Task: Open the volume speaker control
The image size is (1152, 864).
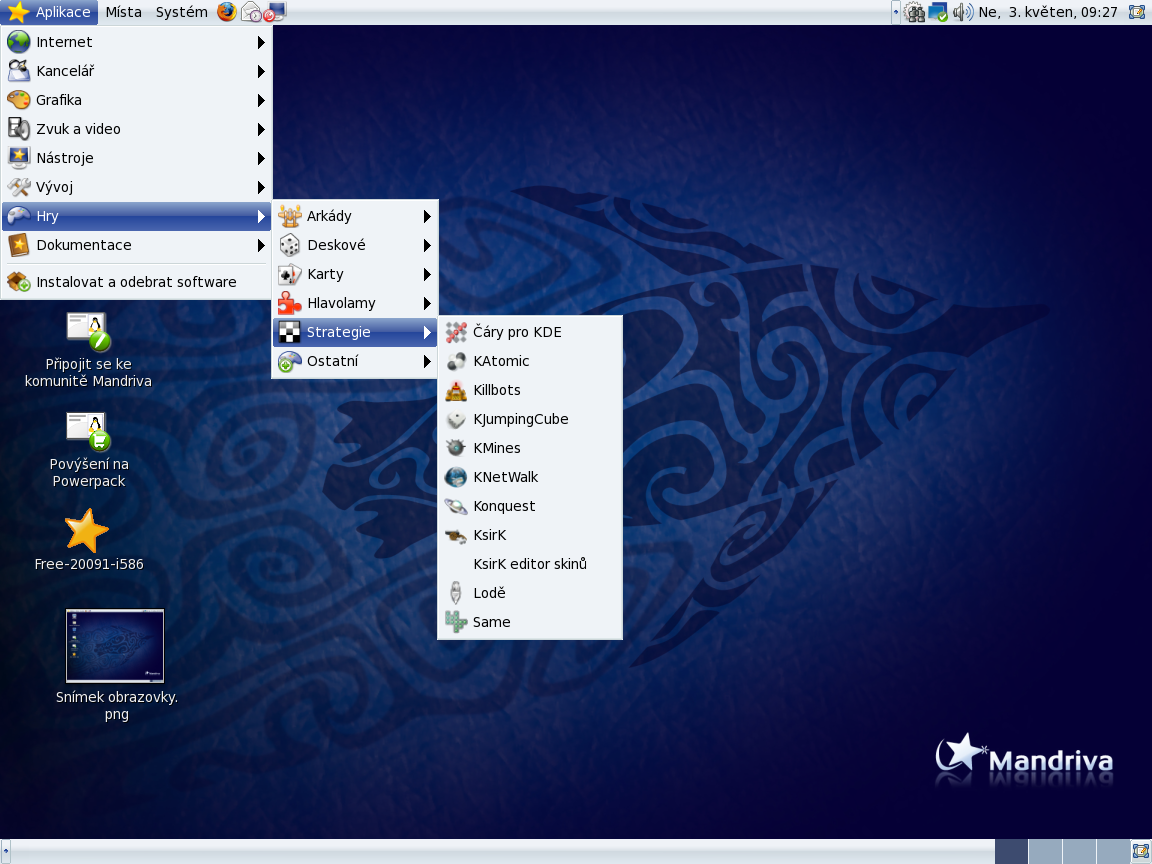Action: [962, 12]
